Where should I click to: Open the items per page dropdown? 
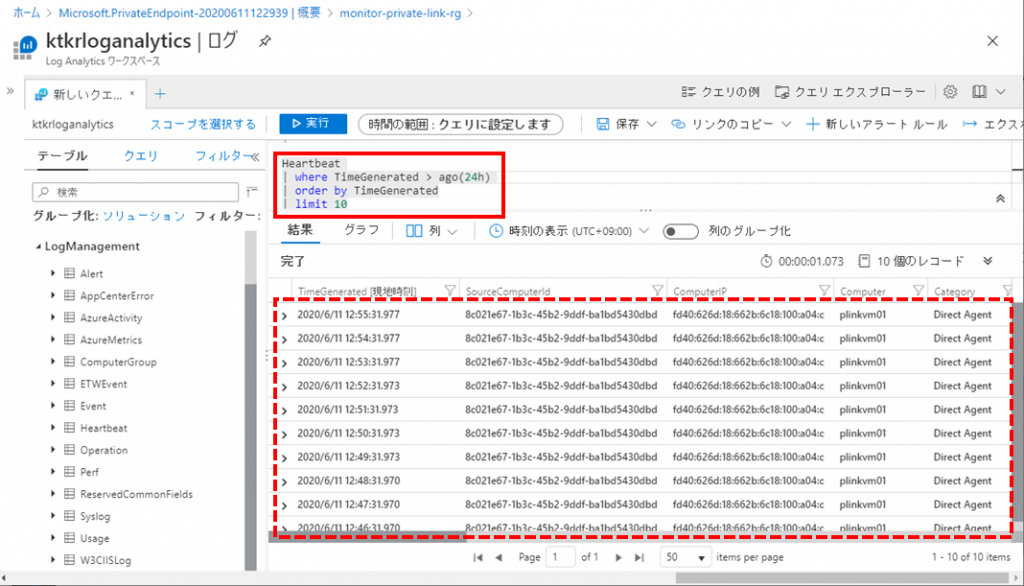[685, 557]
